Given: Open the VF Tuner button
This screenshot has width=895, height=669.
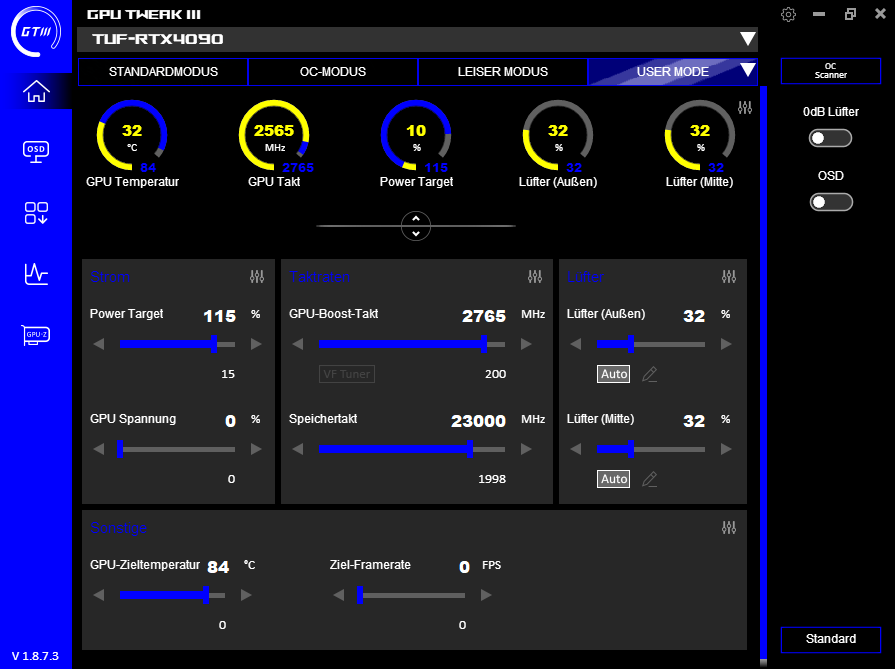Looking at the screenshot, I should click(x=346, y=374).
